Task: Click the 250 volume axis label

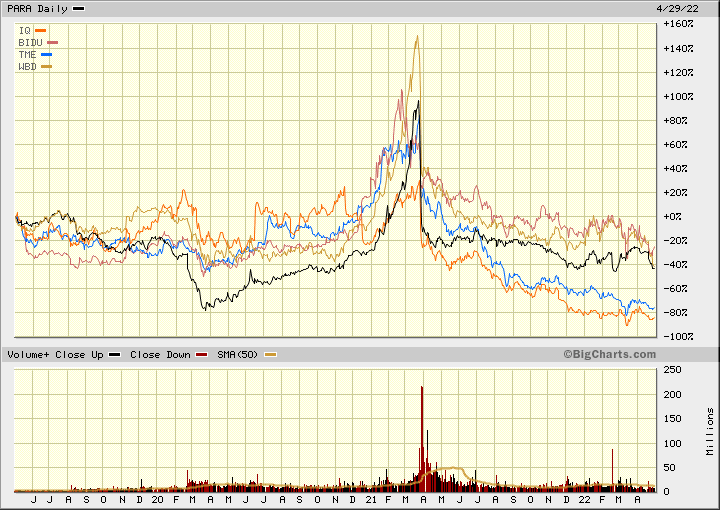Action: tap(673, 370)
